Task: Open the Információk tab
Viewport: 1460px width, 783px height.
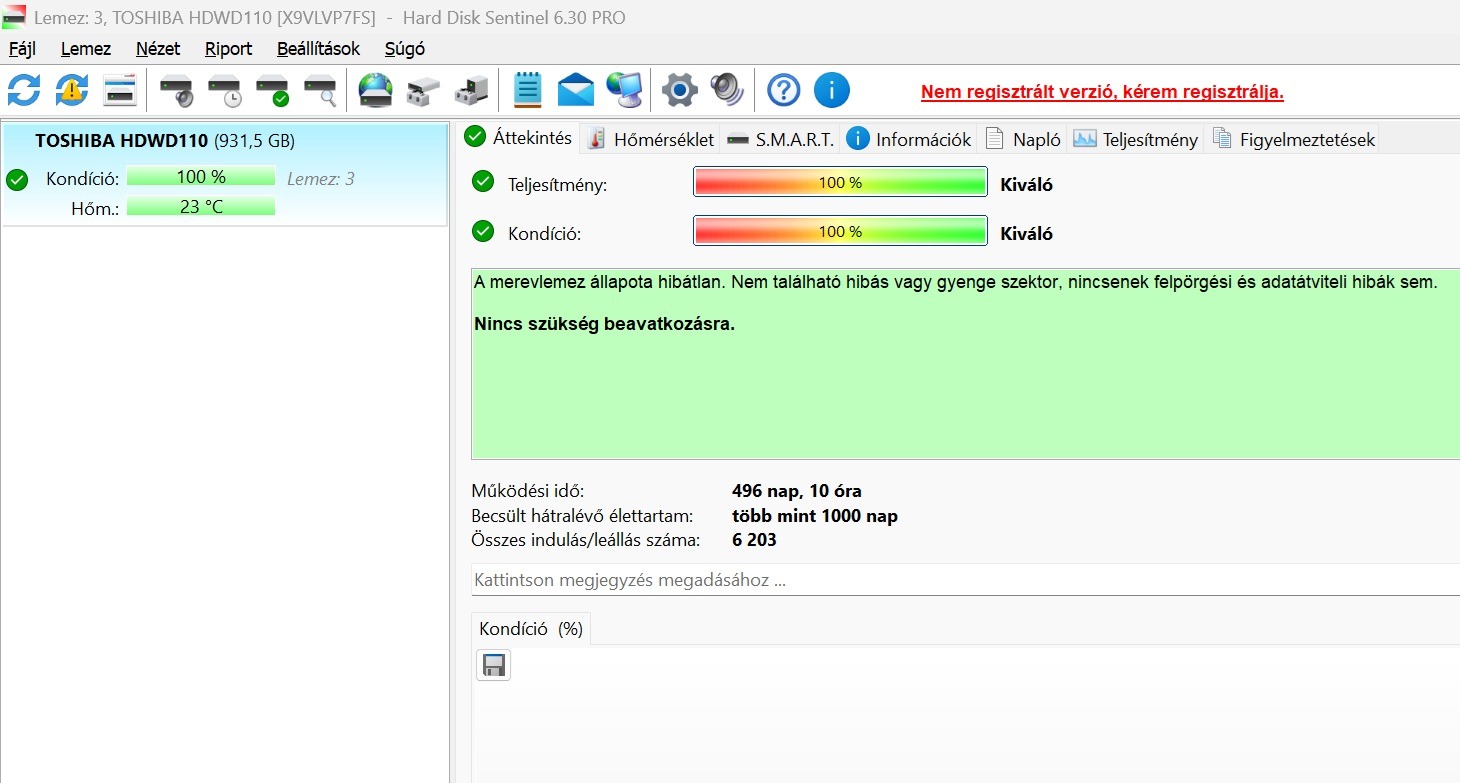Action: [909, 139]
